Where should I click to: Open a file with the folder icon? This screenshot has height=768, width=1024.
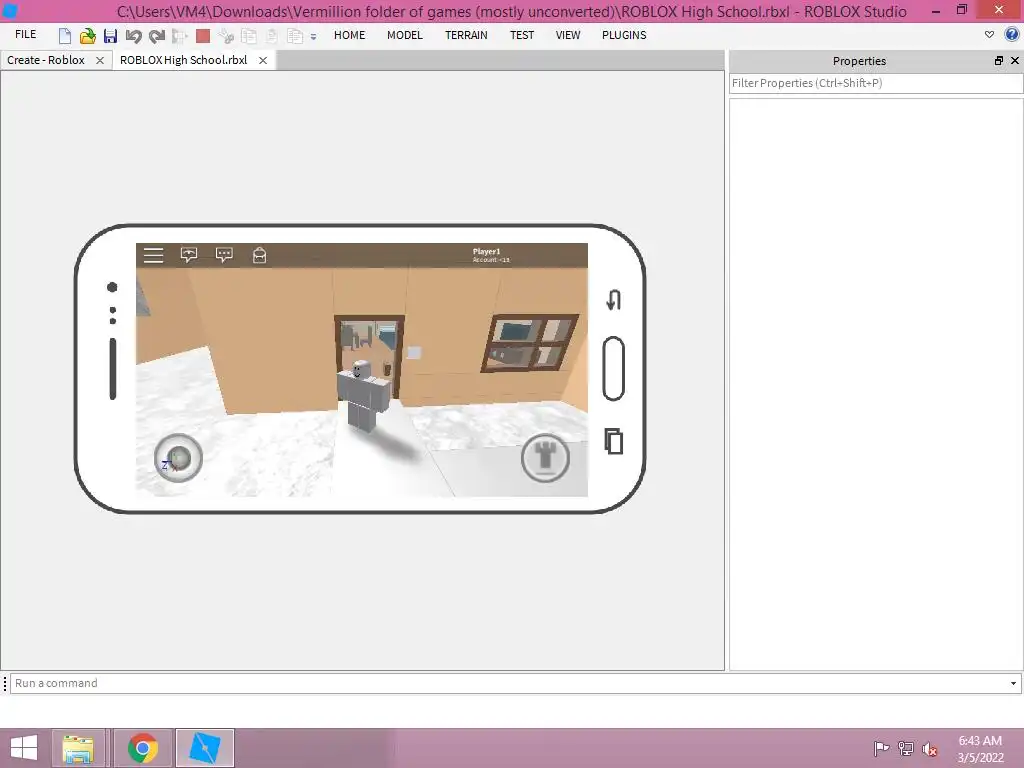tap(87, 36)
